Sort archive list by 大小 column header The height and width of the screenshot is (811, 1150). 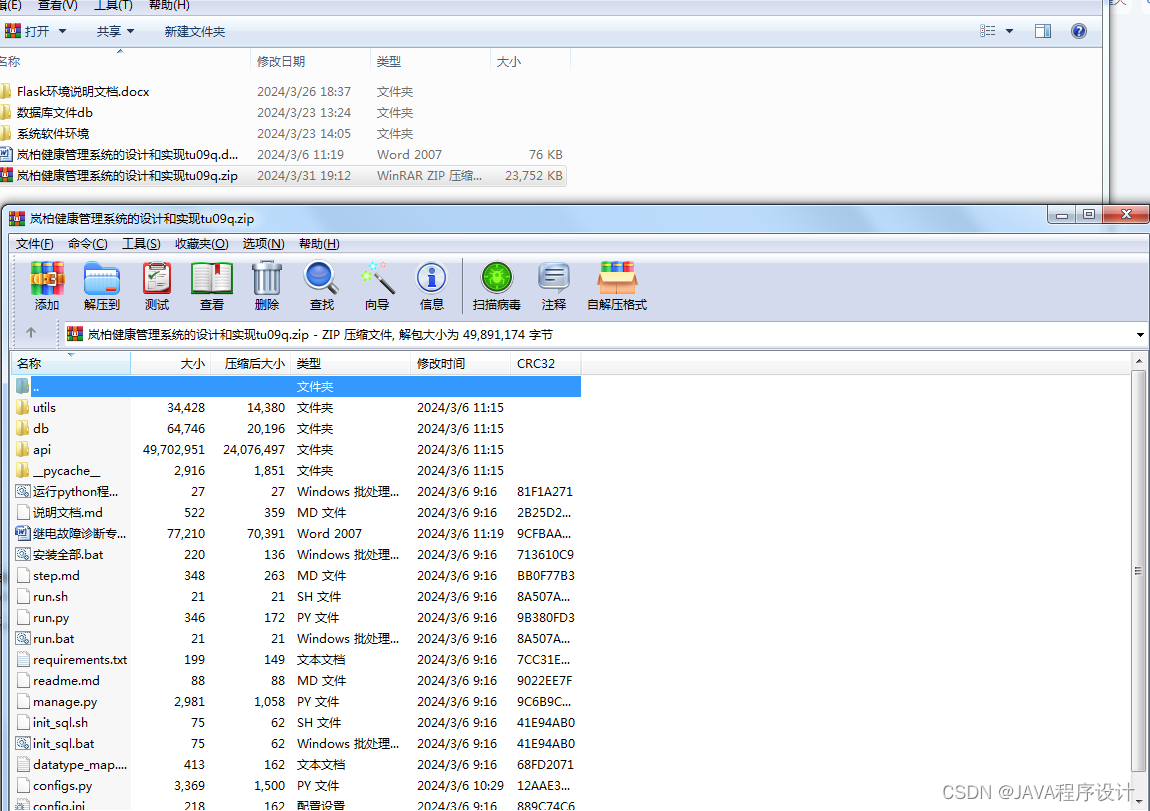click(171, 363)
